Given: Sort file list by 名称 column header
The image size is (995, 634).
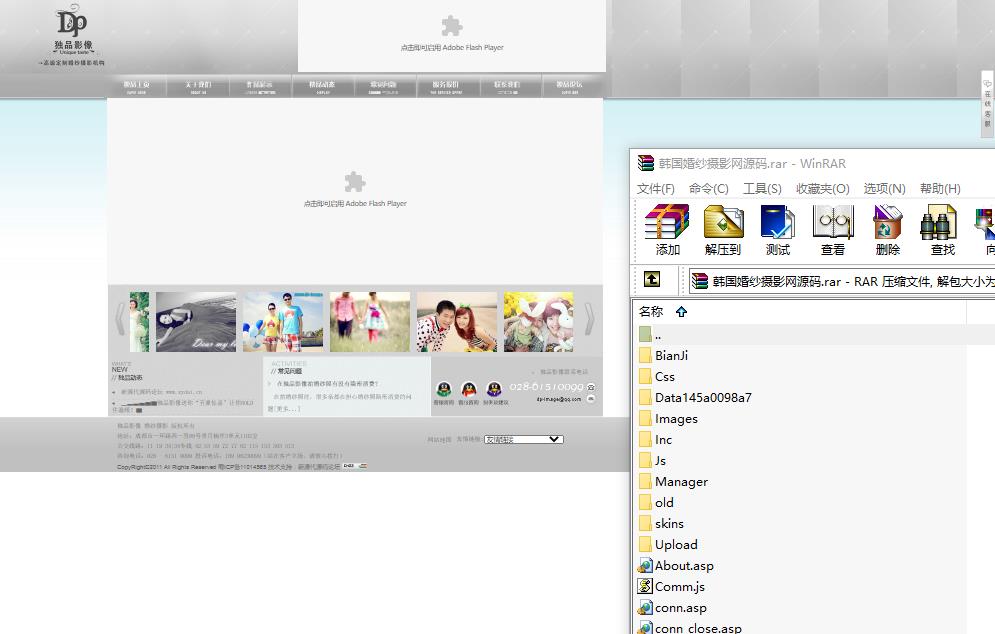Looking at the screenshot, I should [x=650, y=312].
